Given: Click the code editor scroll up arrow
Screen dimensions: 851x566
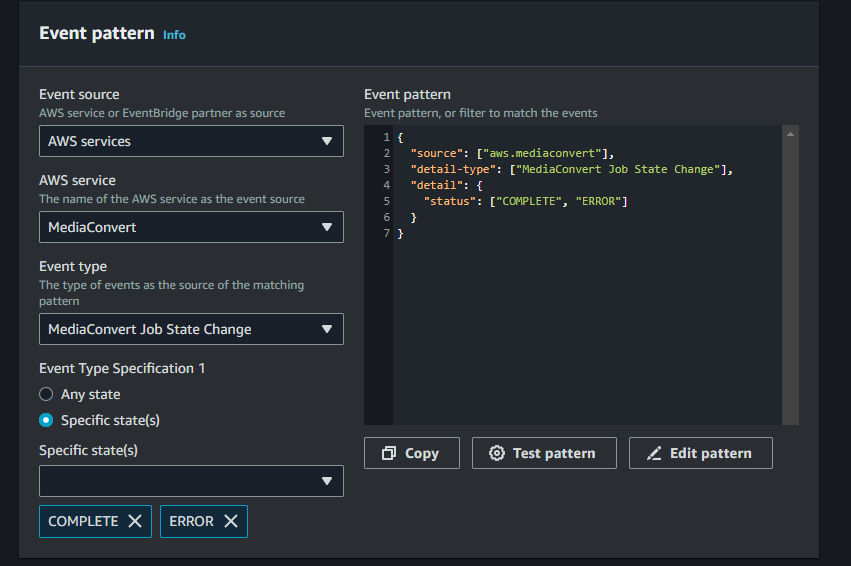Looking at the screenshot, I should (790, 134).
